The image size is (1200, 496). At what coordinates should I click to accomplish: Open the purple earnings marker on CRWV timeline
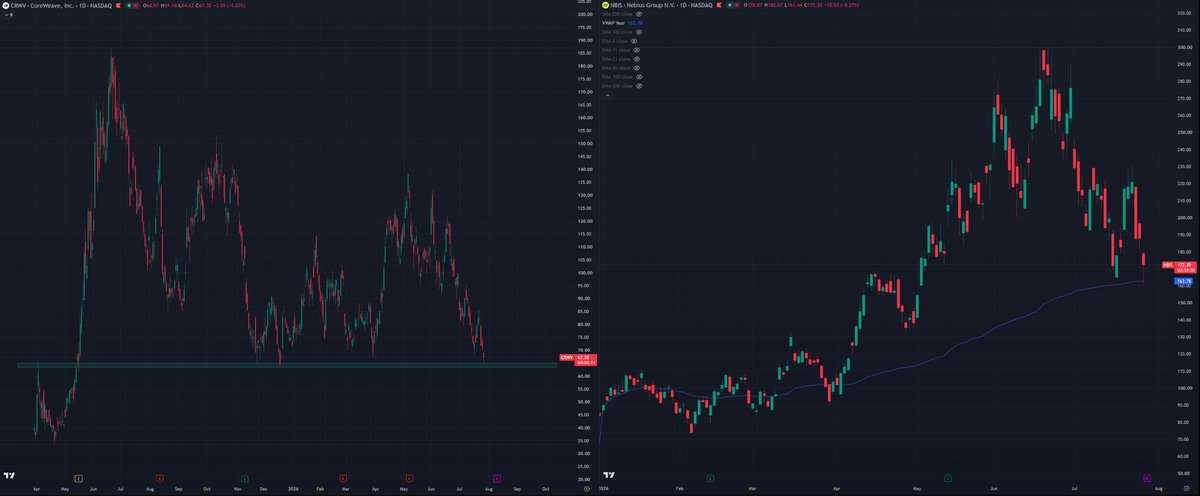tap(497, 479)
